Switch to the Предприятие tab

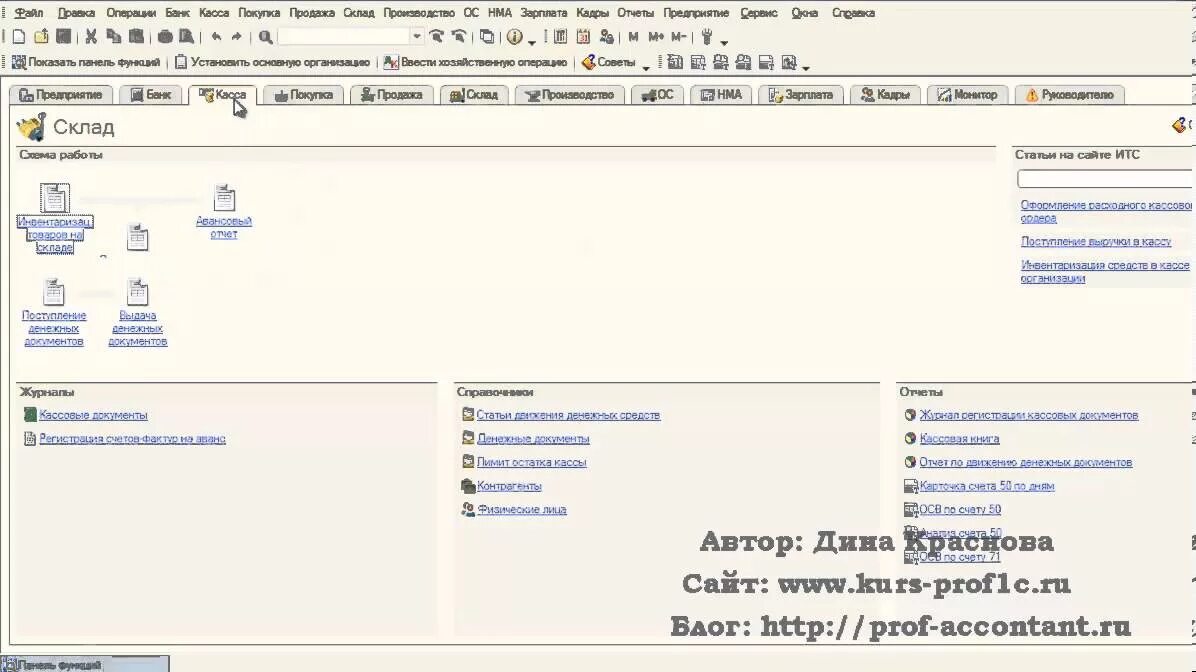tap(61, 95)
